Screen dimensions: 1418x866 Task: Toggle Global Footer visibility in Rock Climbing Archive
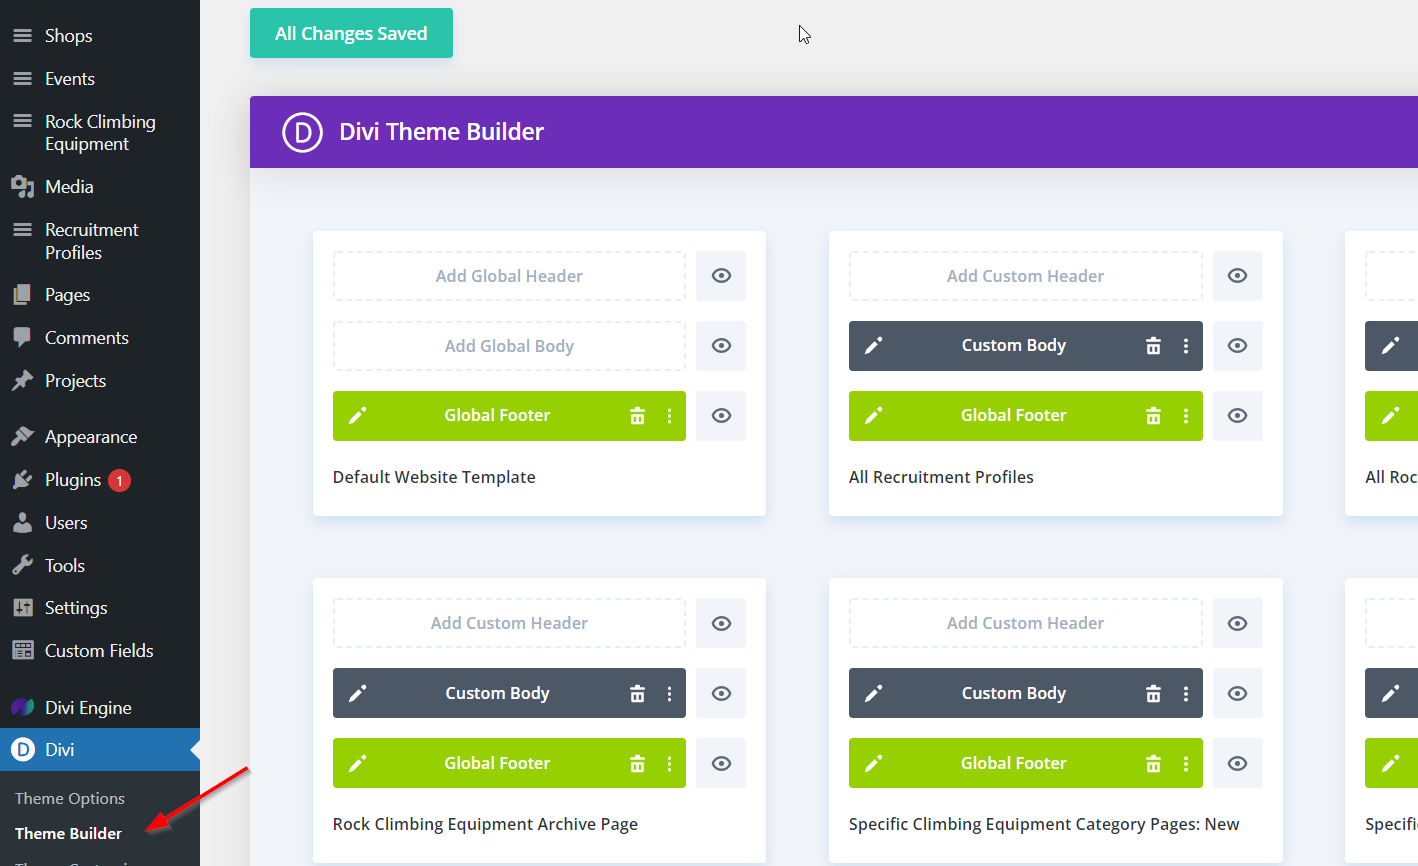click(x=721, y=764)
